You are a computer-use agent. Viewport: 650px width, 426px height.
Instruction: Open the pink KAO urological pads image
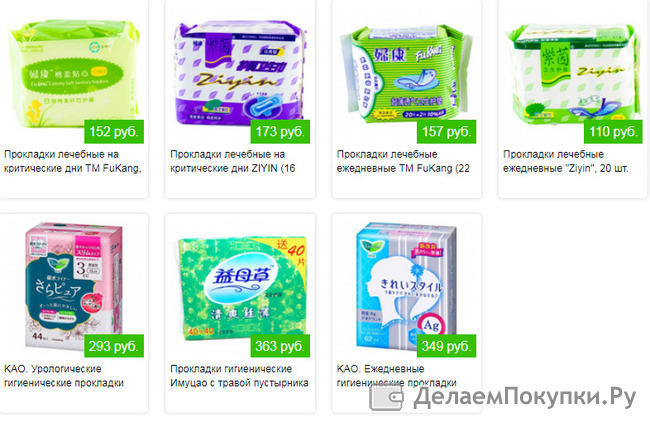(74, 286)
